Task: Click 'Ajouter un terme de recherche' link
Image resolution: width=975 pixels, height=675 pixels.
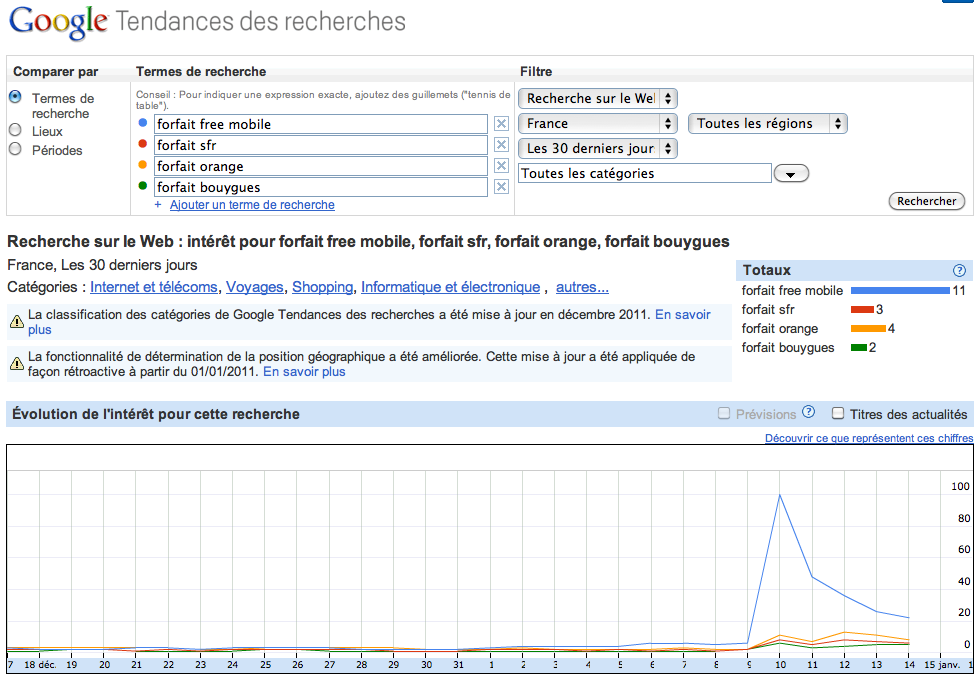Action: tap(252, 204)
